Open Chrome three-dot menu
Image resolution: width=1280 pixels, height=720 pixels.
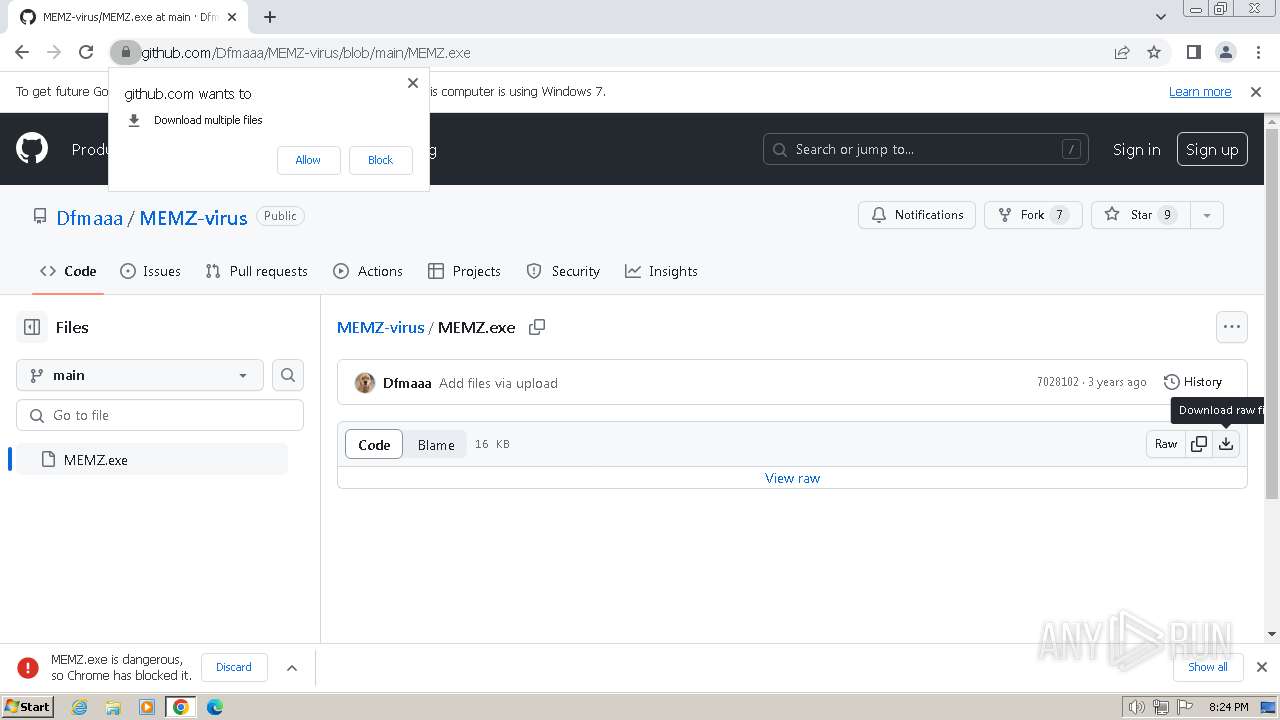point(1257,52)
